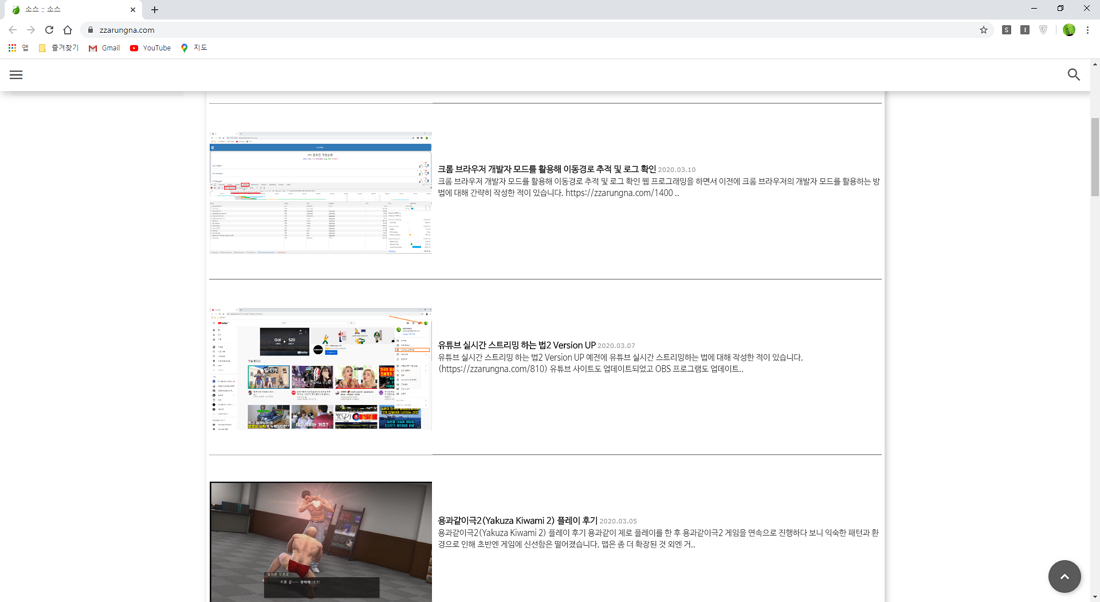1100x602 pixels.
Task: Open the hamburger menu on the site
Action: 16,74
